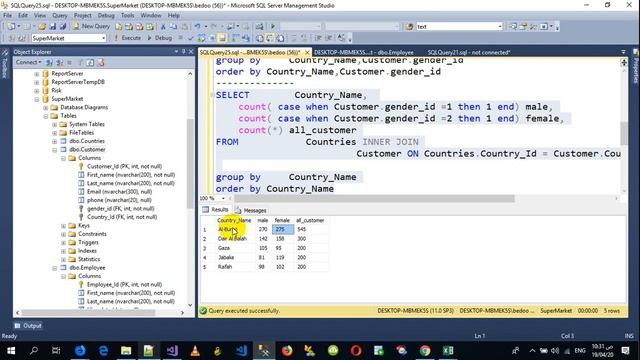640x360 pixels.
Task: Expand the ReportServerTempDB database node
Action: (x=37, y=82)
